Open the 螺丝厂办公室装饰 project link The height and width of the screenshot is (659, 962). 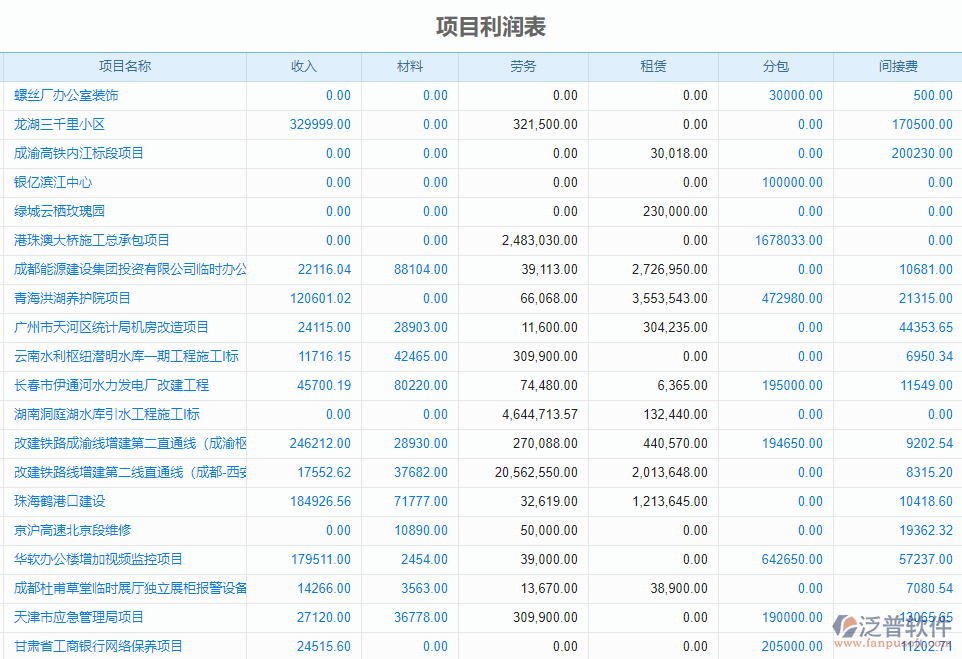(x=67, y=95)
